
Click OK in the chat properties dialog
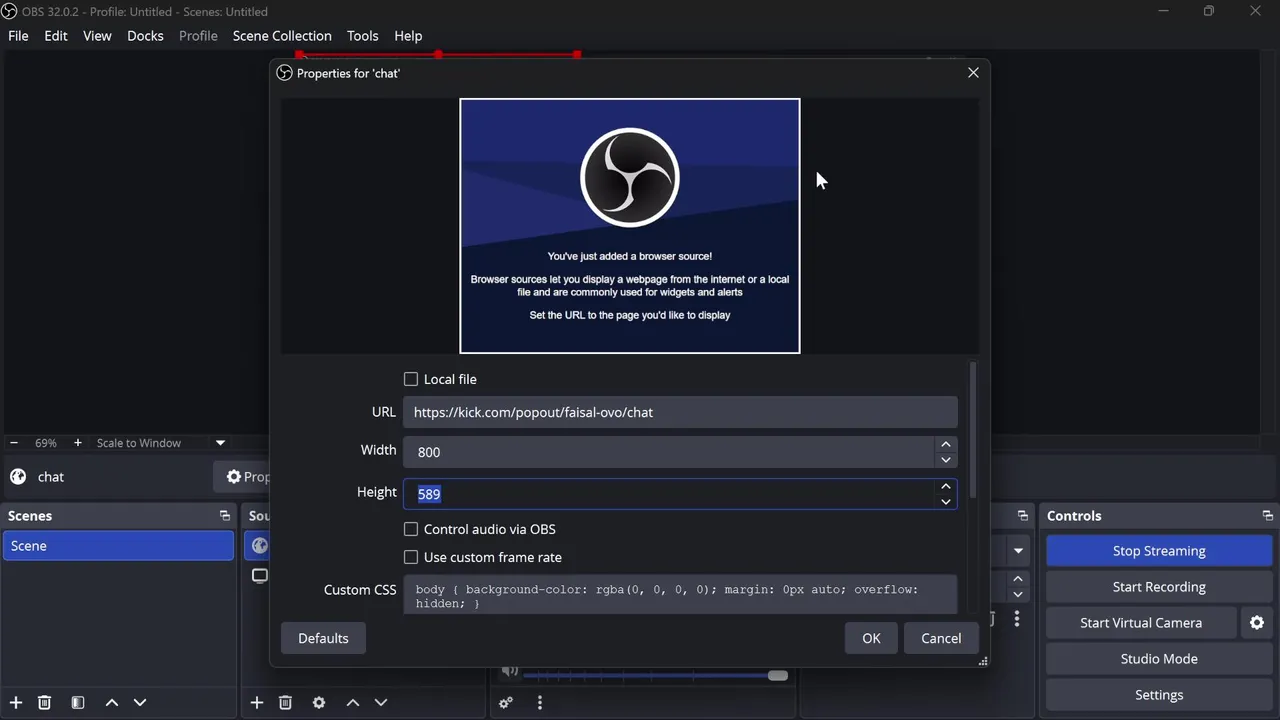coord(871,638)
